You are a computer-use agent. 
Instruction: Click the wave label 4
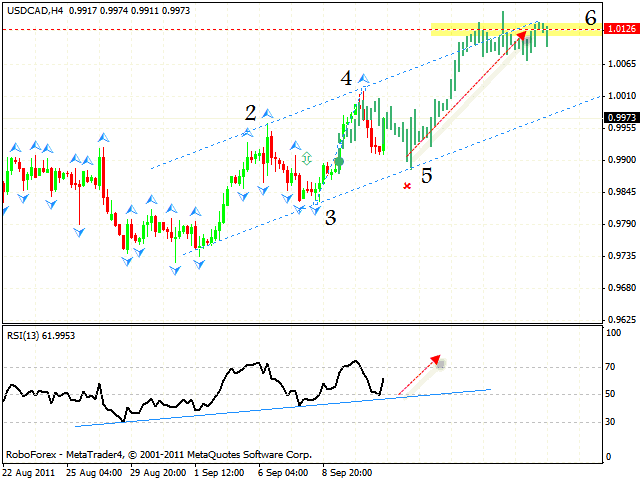pos(345,78)
